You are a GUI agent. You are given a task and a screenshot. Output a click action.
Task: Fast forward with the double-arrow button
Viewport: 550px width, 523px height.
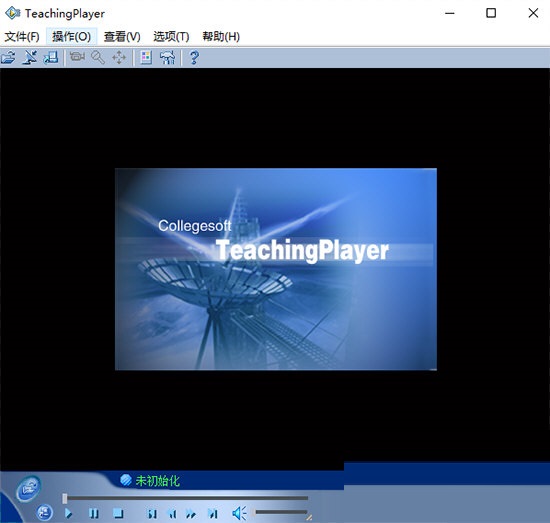(x=191, y=514)
